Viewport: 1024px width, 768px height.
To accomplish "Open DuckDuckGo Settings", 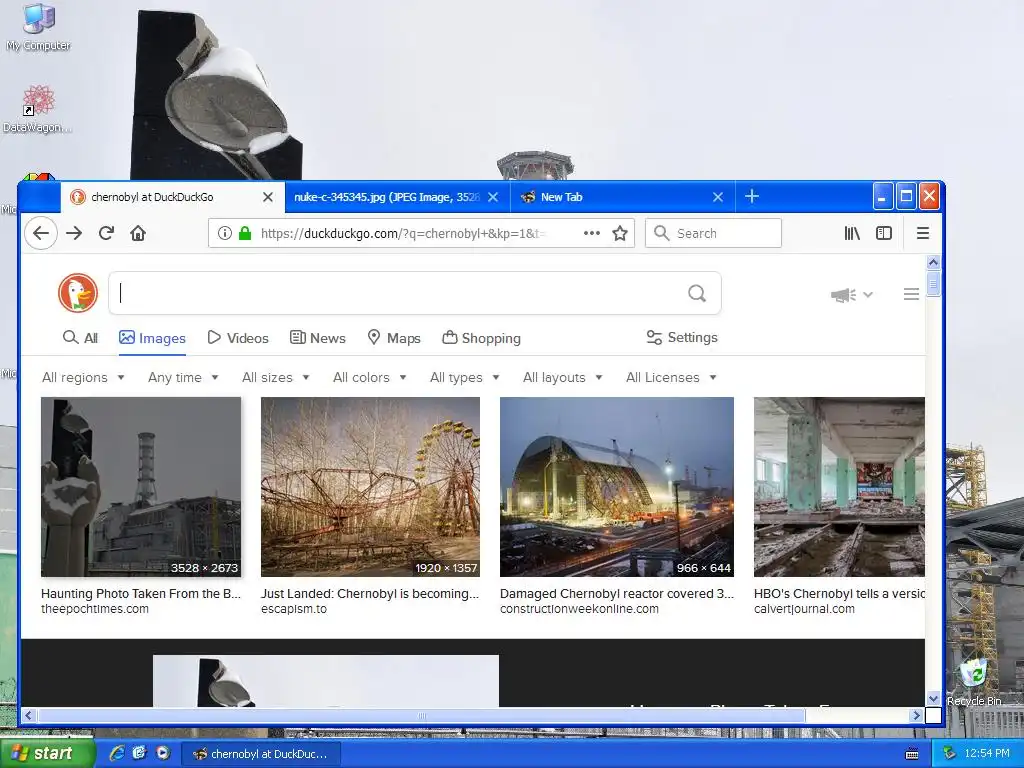I will (x=682, y=337).
